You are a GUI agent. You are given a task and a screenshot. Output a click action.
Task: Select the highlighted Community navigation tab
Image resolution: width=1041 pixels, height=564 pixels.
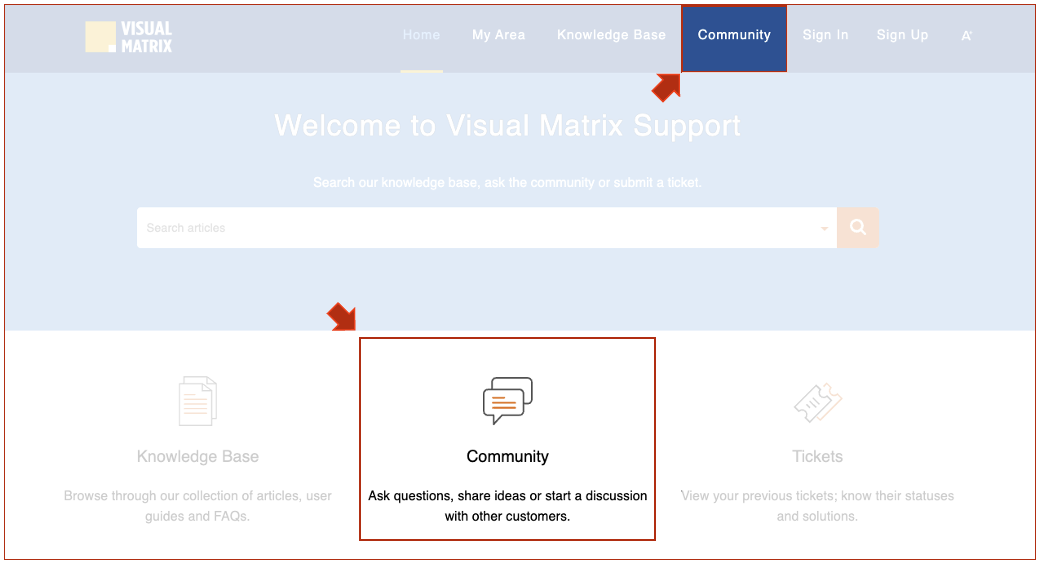point(734,35)
